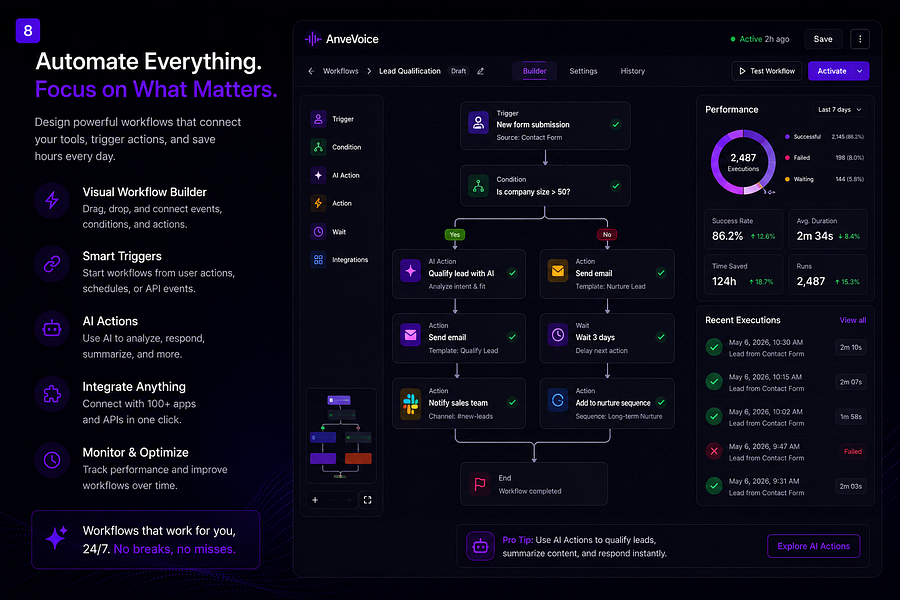
Task: Click the Slack icon on Notify sales team
Action: click(410, 404)
